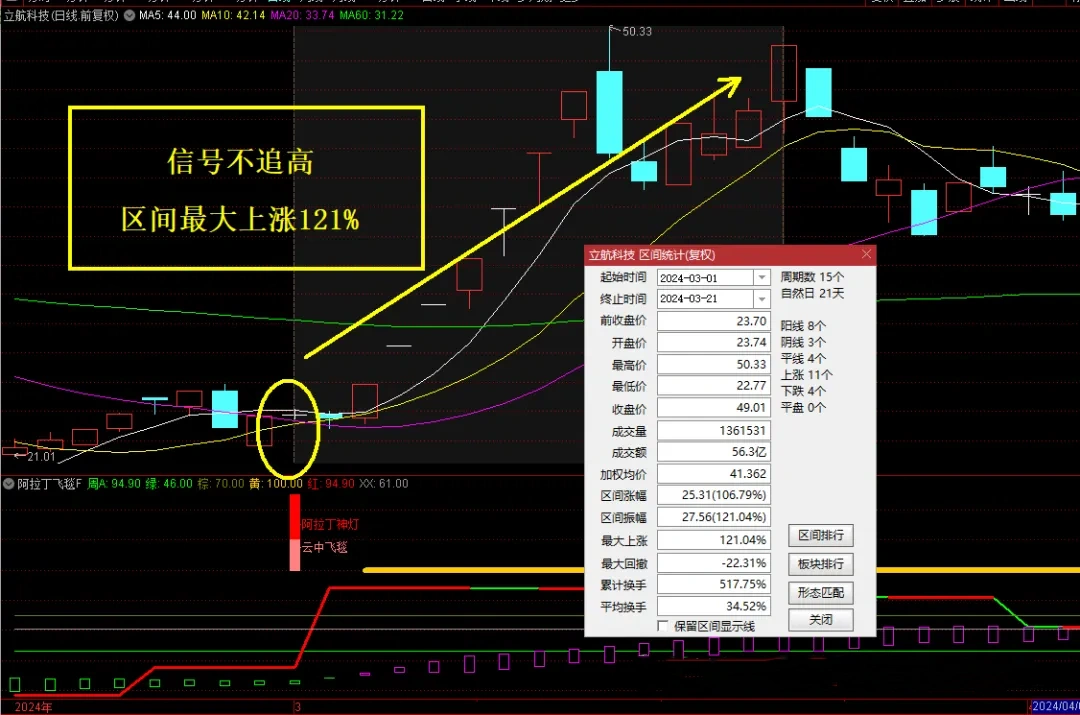Click the end date field 2024-03-21
Image resolution: width=1080 pixels, height=715 pixels.
[x=705, y=299]
